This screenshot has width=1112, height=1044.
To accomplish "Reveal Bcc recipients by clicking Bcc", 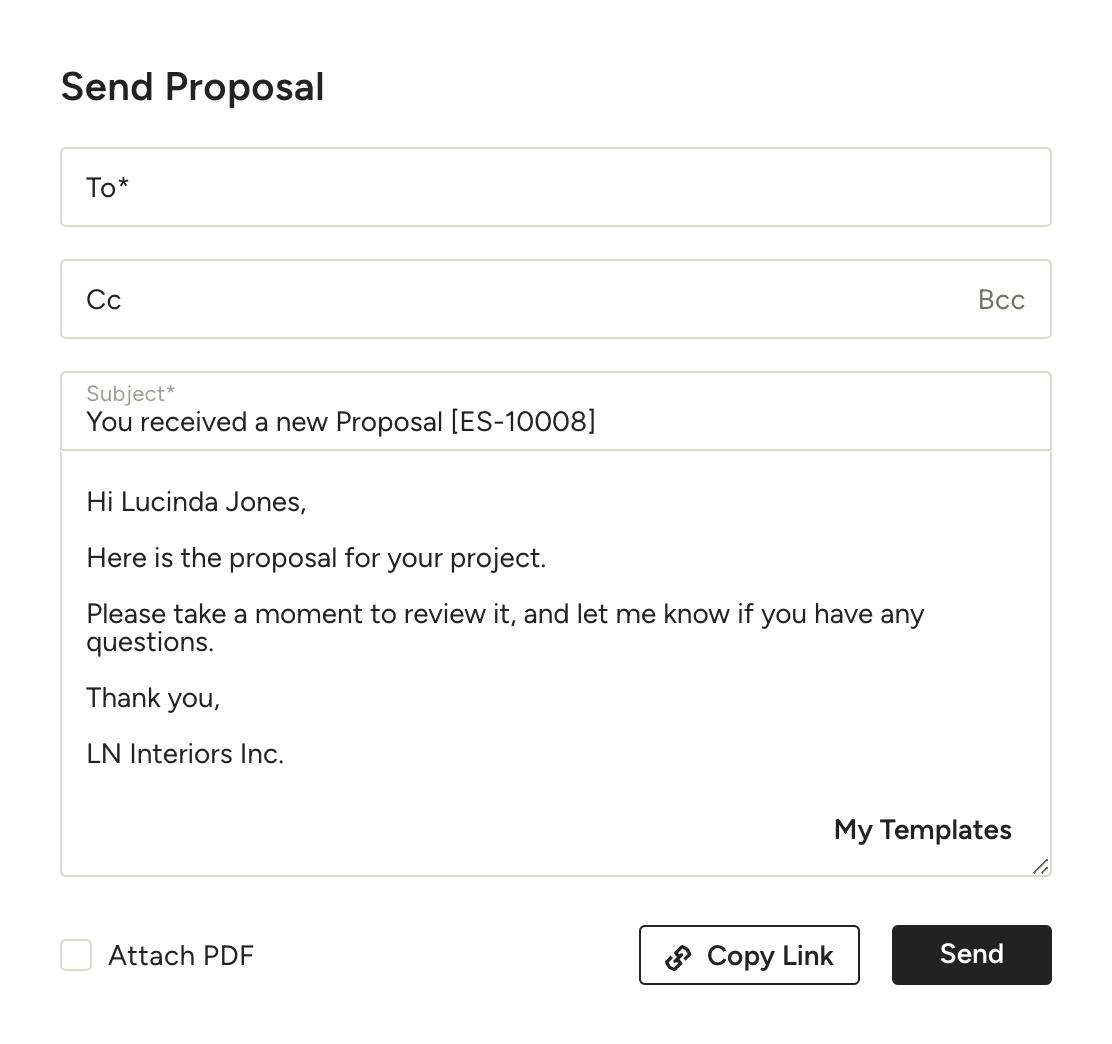I will click(x=1001, y=299).
